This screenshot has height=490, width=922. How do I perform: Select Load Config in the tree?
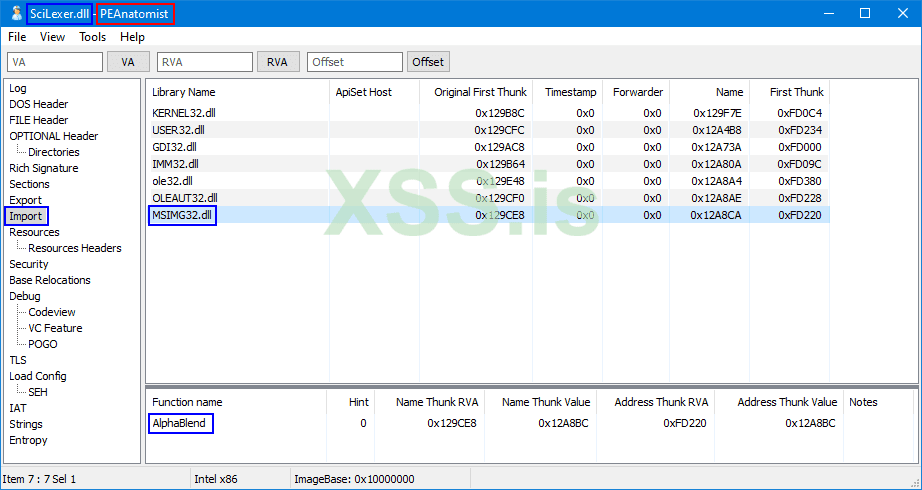point(38,376)
